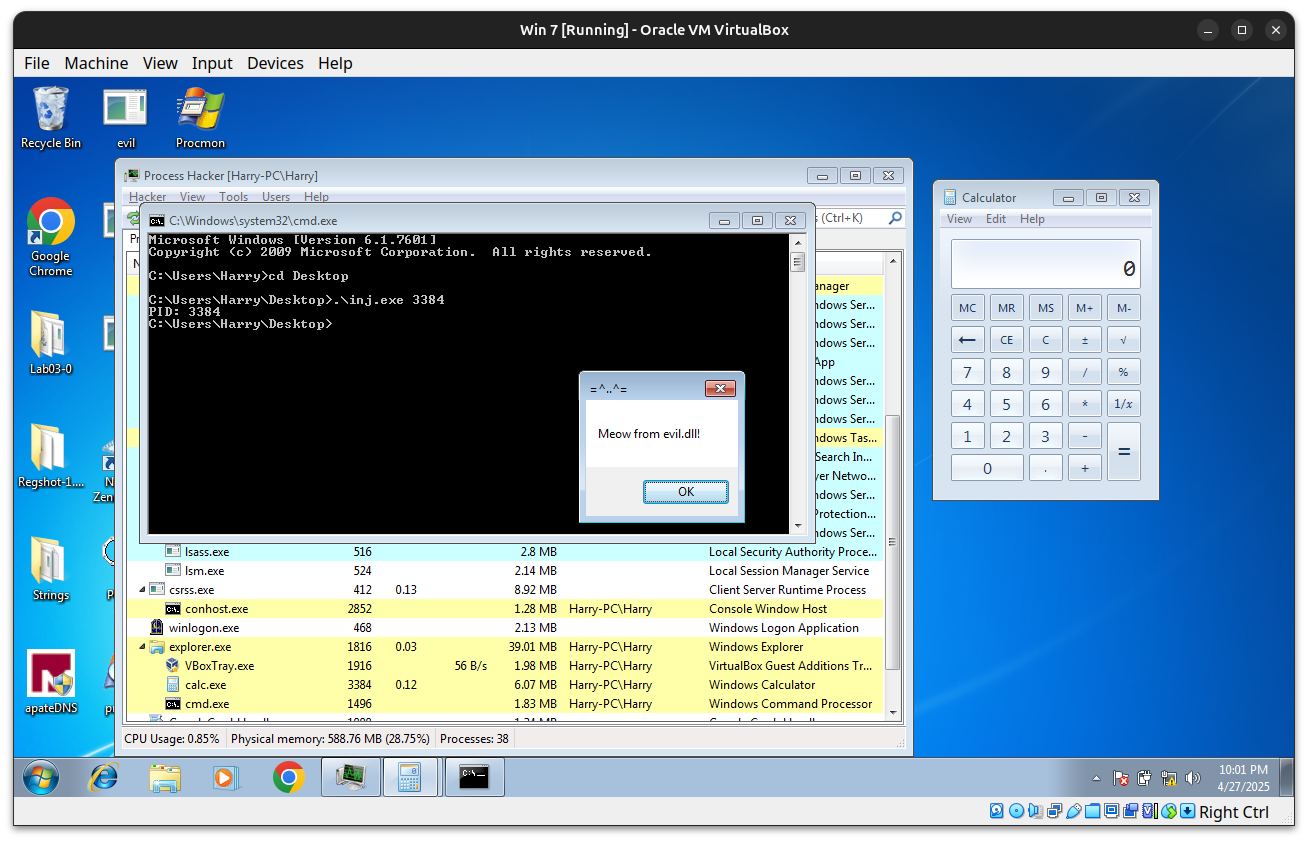The height and width of the screenshot is (842, 1308).
Task: Click OK in the evil.dll message box
Action: pos(686,492)
